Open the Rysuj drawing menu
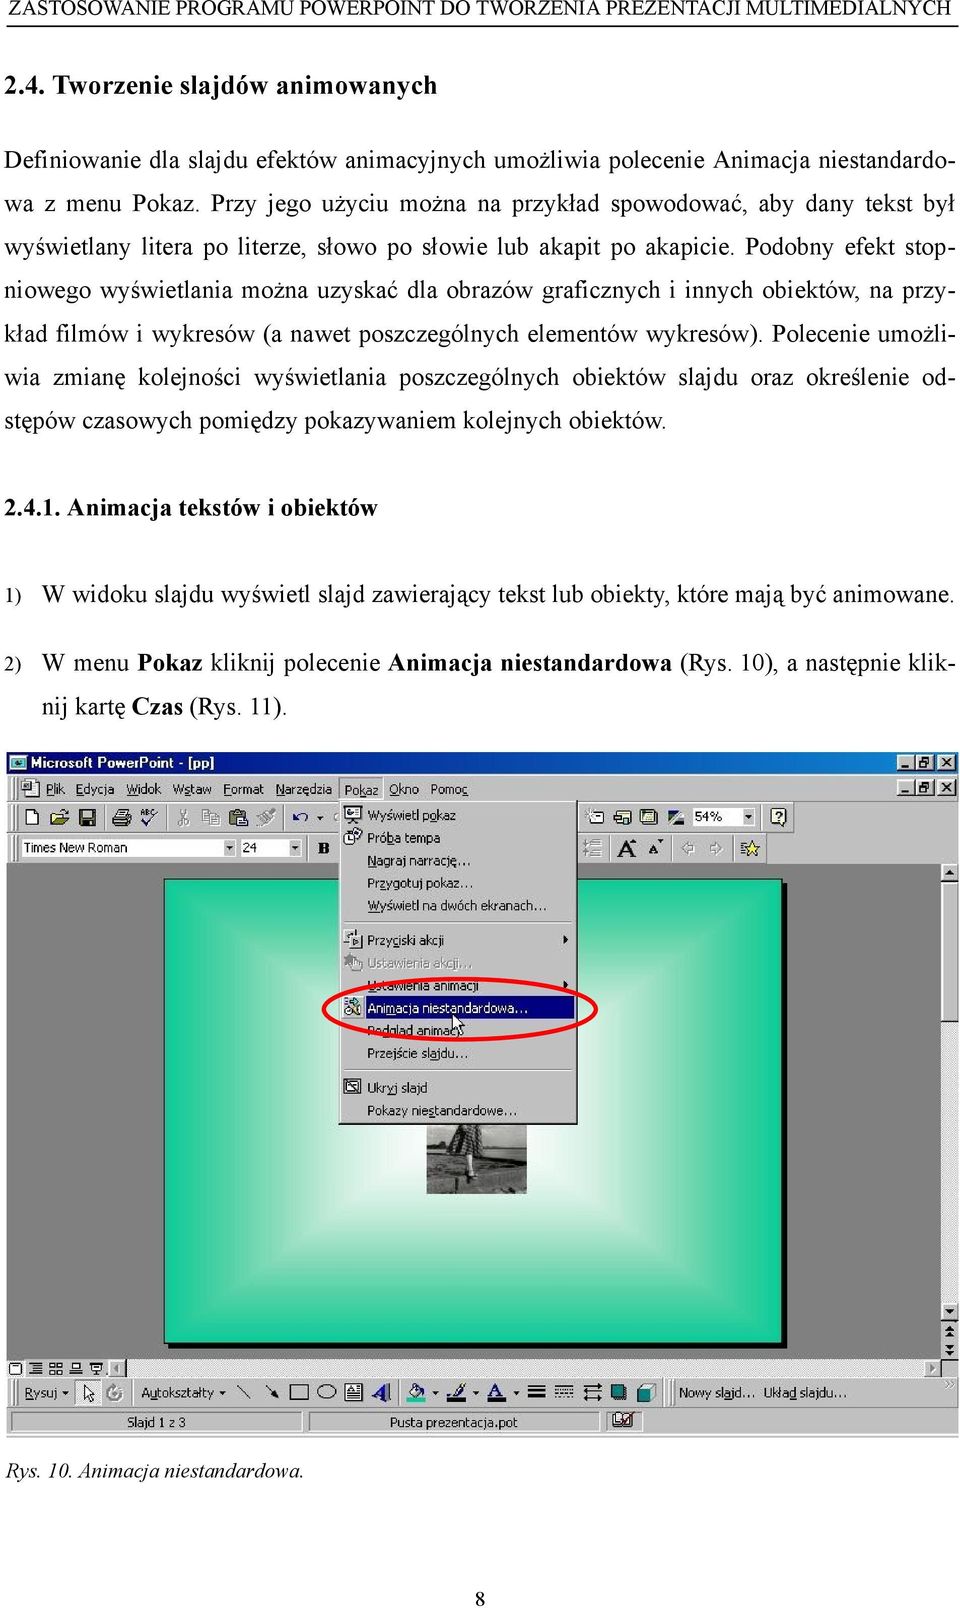This screenshot has height=1608, width=960. (46, 1392)
